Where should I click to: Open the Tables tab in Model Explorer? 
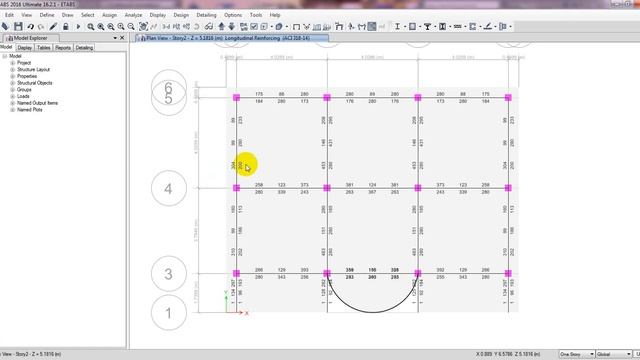[43, 48]
